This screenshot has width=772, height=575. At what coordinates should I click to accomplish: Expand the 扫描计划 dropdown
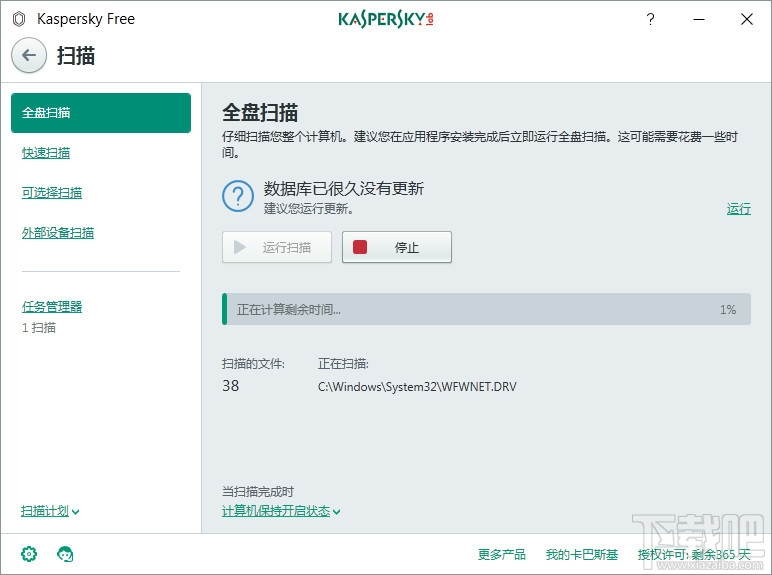click(50, 511)
